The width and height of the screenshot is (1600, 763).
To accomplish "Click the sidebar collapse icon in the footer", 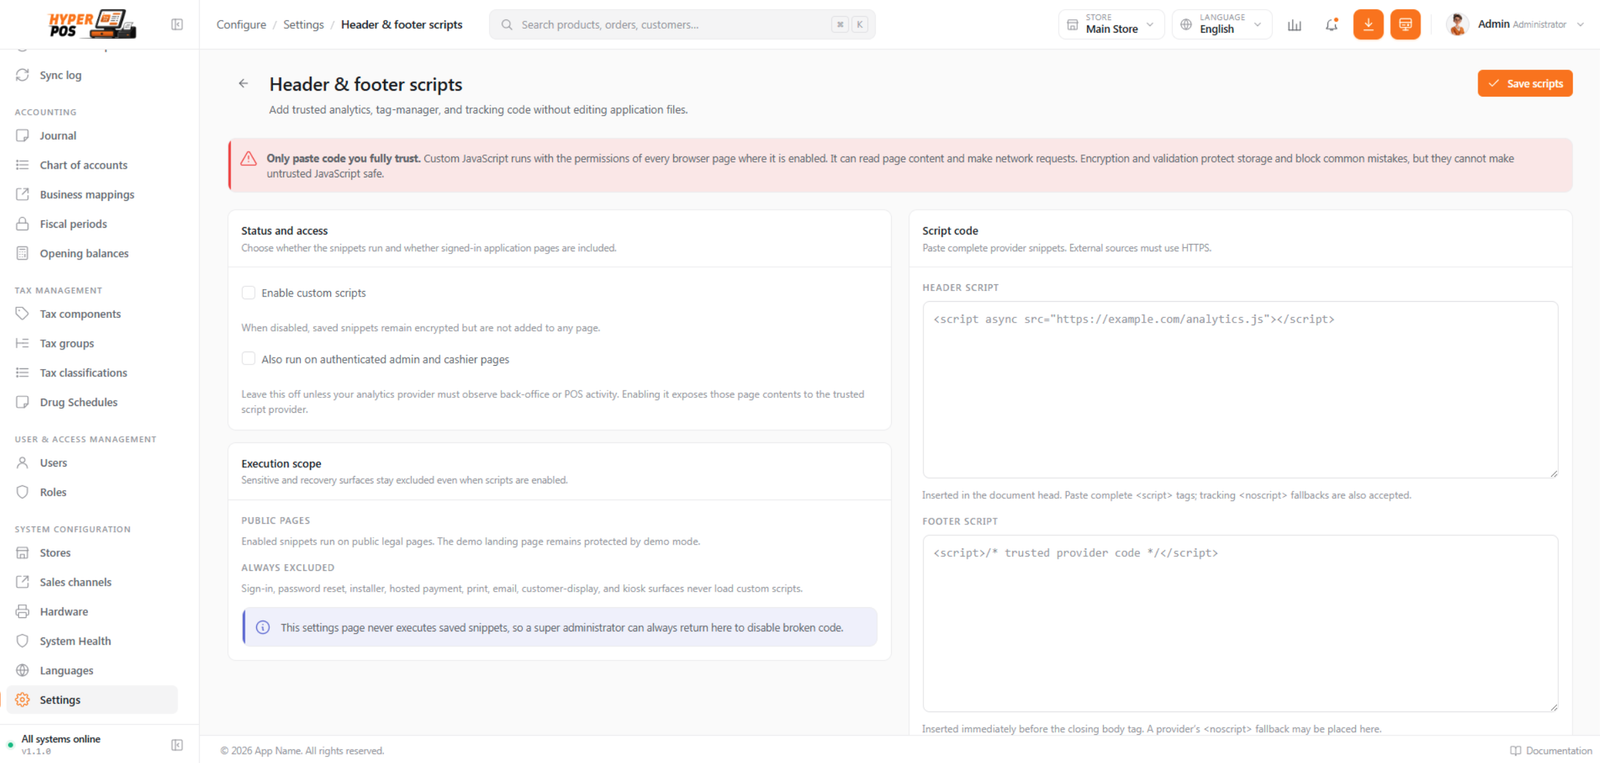I will coord(177,745).
